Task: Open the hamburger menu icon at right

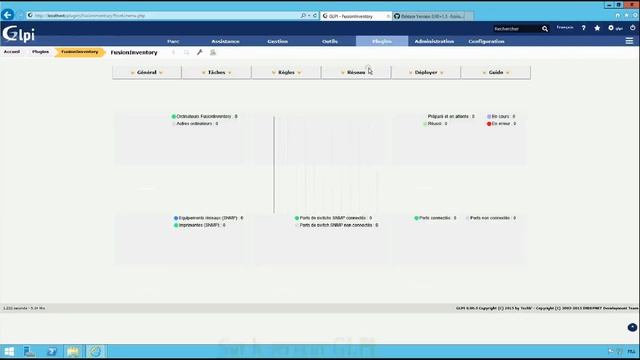Action: (629, 41)
